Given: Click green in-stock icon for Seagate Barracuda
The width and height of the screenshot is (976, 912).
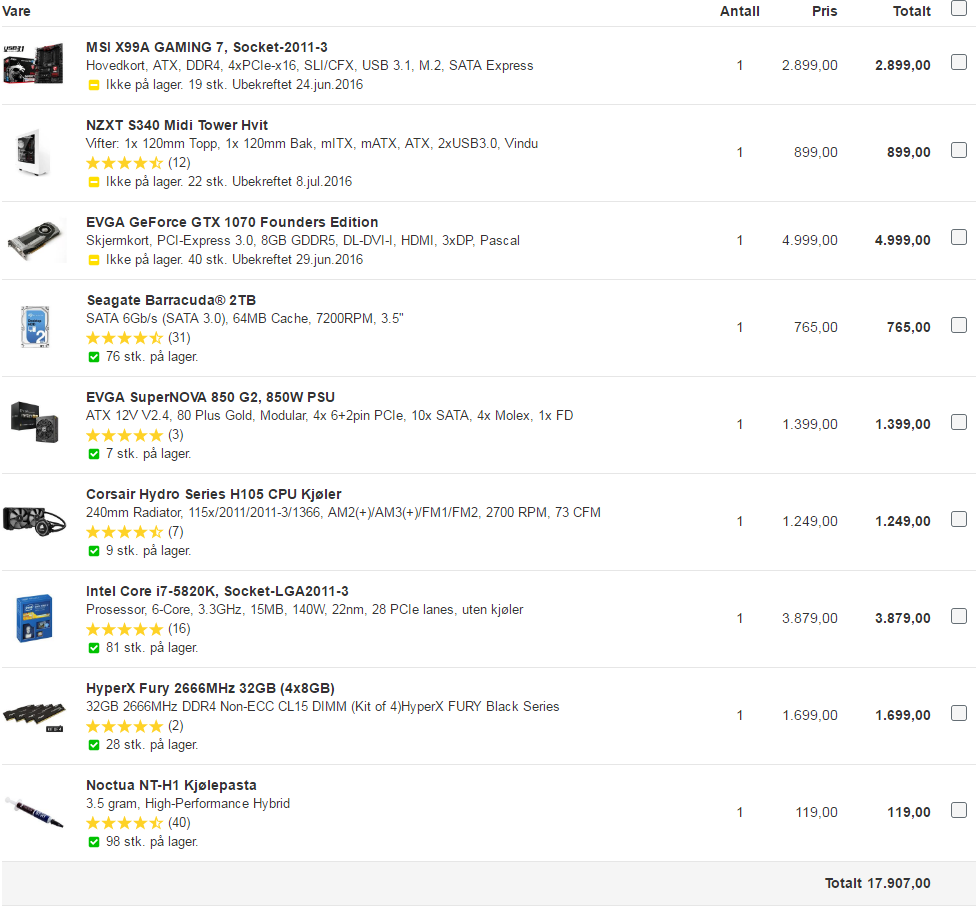Looking at the screenshot, I should click(x=94, y=357).
